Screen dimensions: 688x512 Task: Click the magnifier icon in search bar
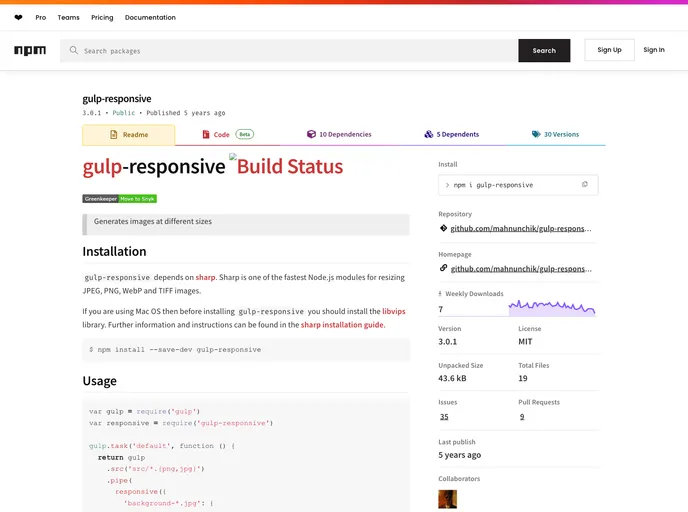(x=74, y=50)
